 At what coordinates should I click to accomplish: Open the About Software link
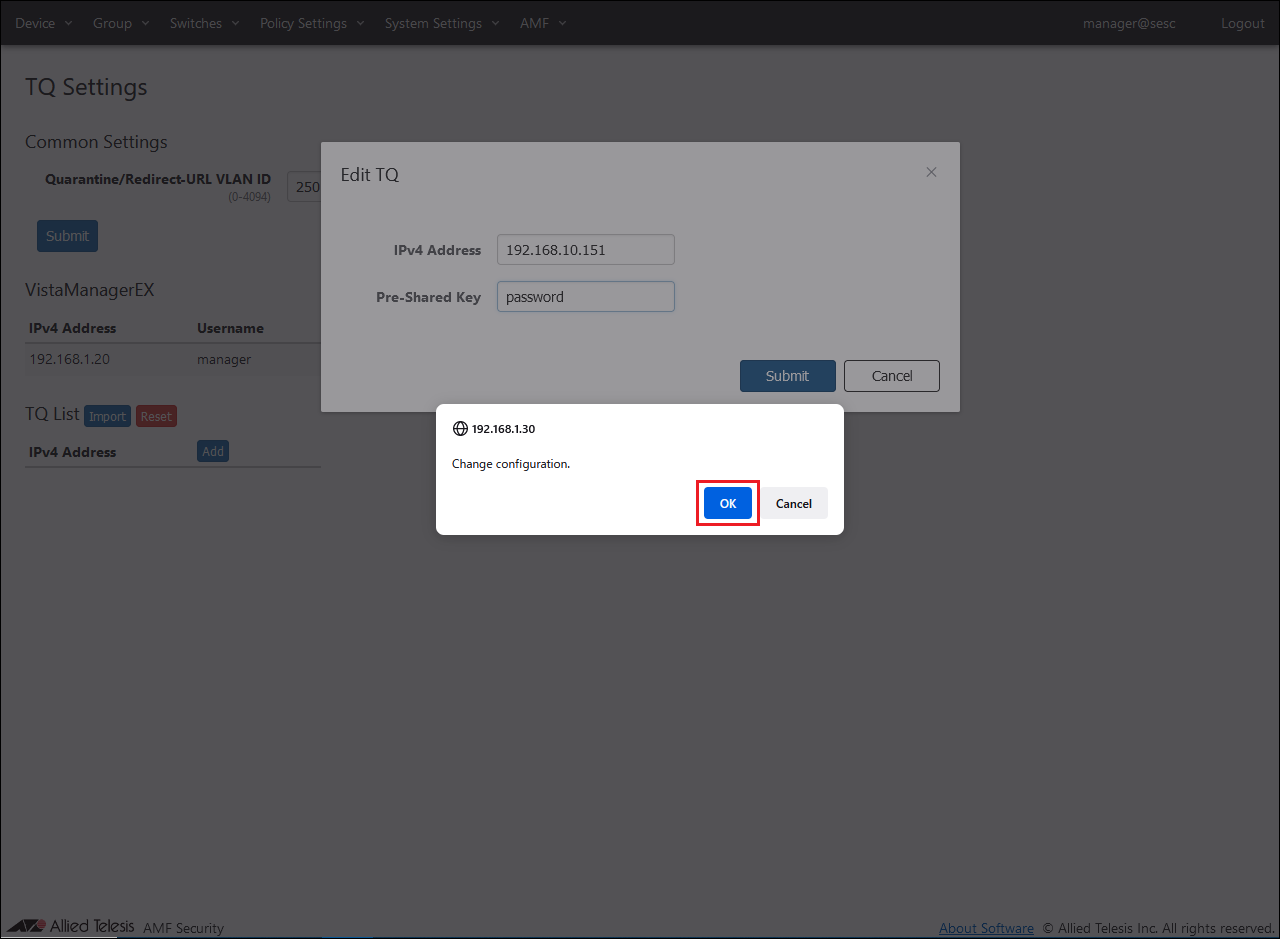click(986, 928)
